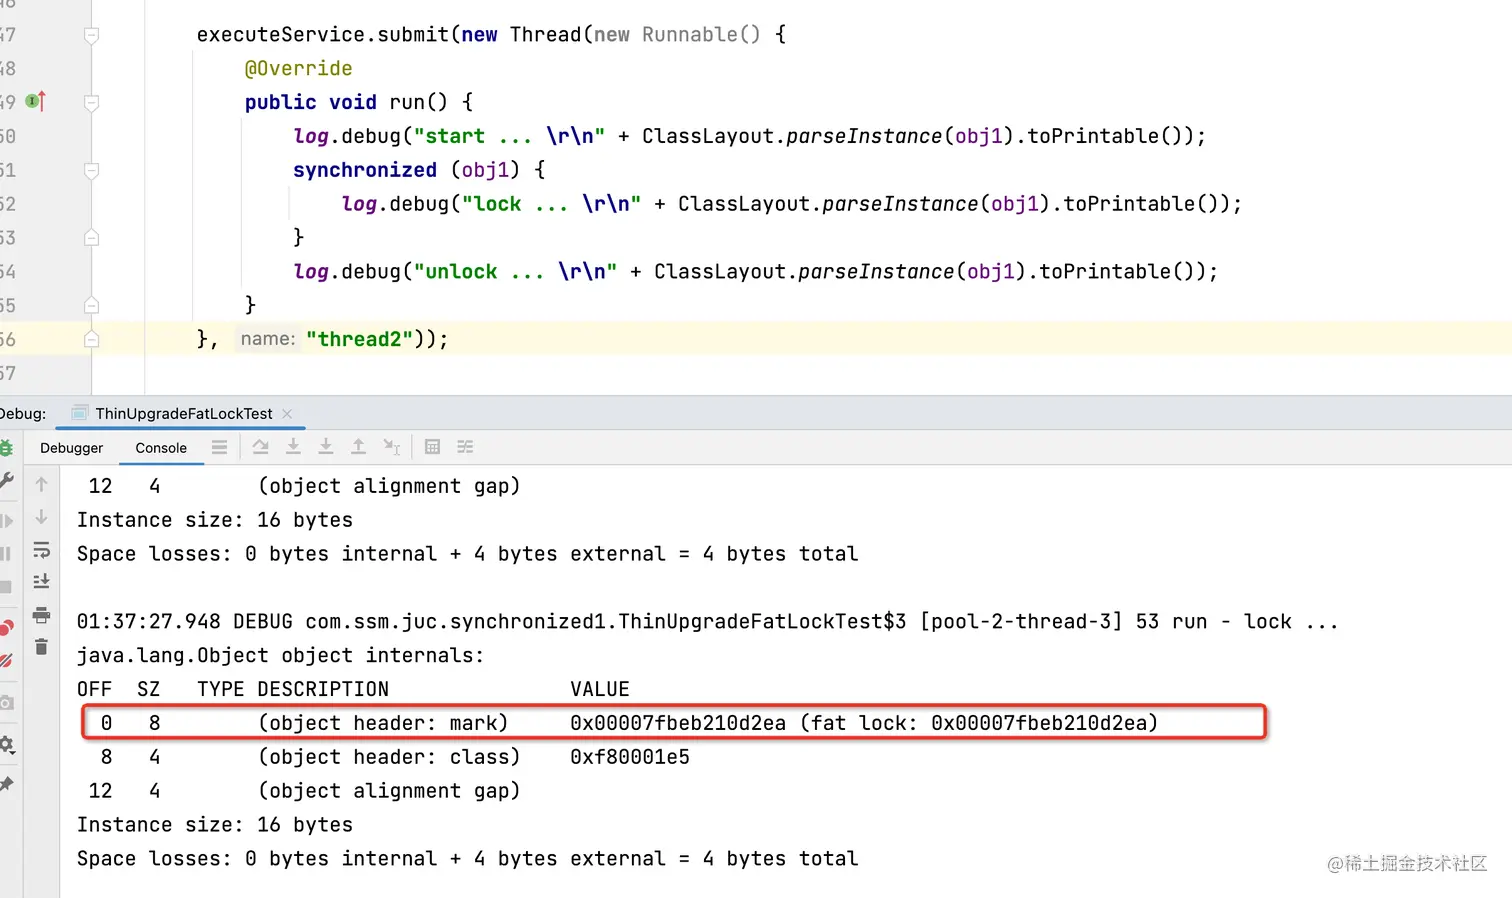
Task: Click the "VALUE" column header in console
Action: pos(600,689)
